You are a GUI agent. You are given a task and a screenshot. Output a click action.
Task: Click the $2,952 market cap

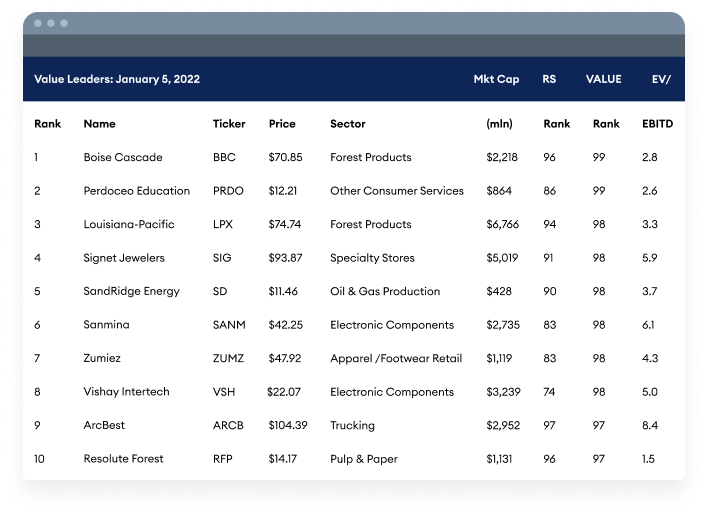tap(503, 425)
